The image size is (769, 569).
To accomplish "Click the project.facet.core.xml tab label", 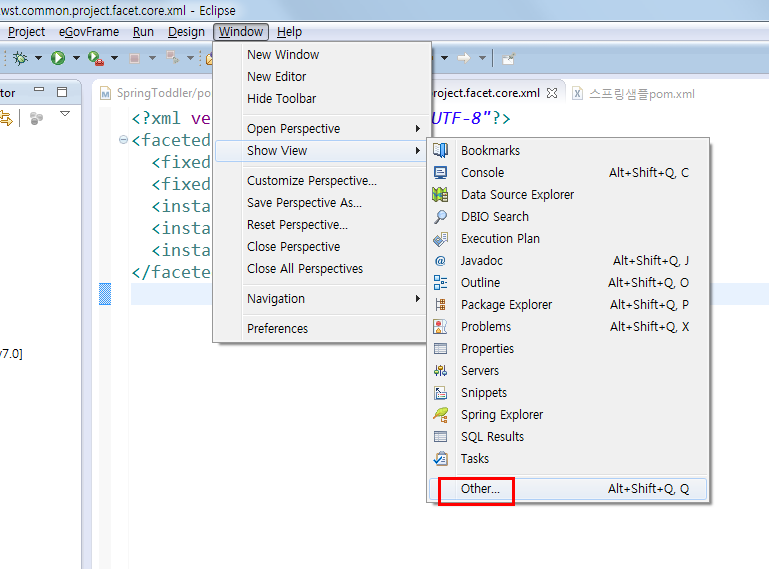I will pos(486,93).
